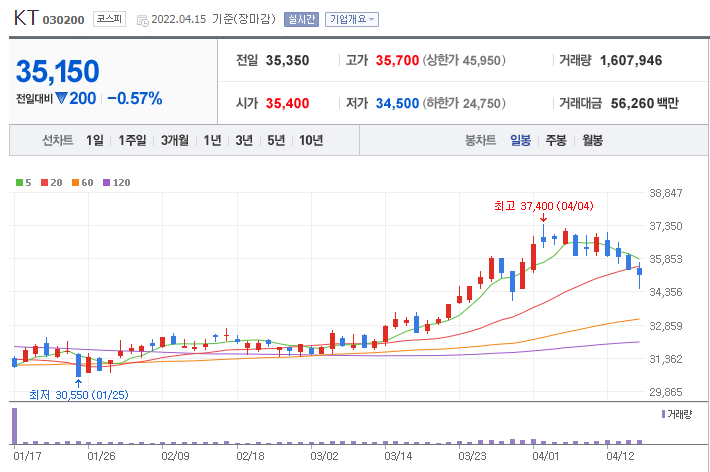Click the 전일 value 35,350
The width and height of the screenshot is (710, 472).
click(288, 60)
